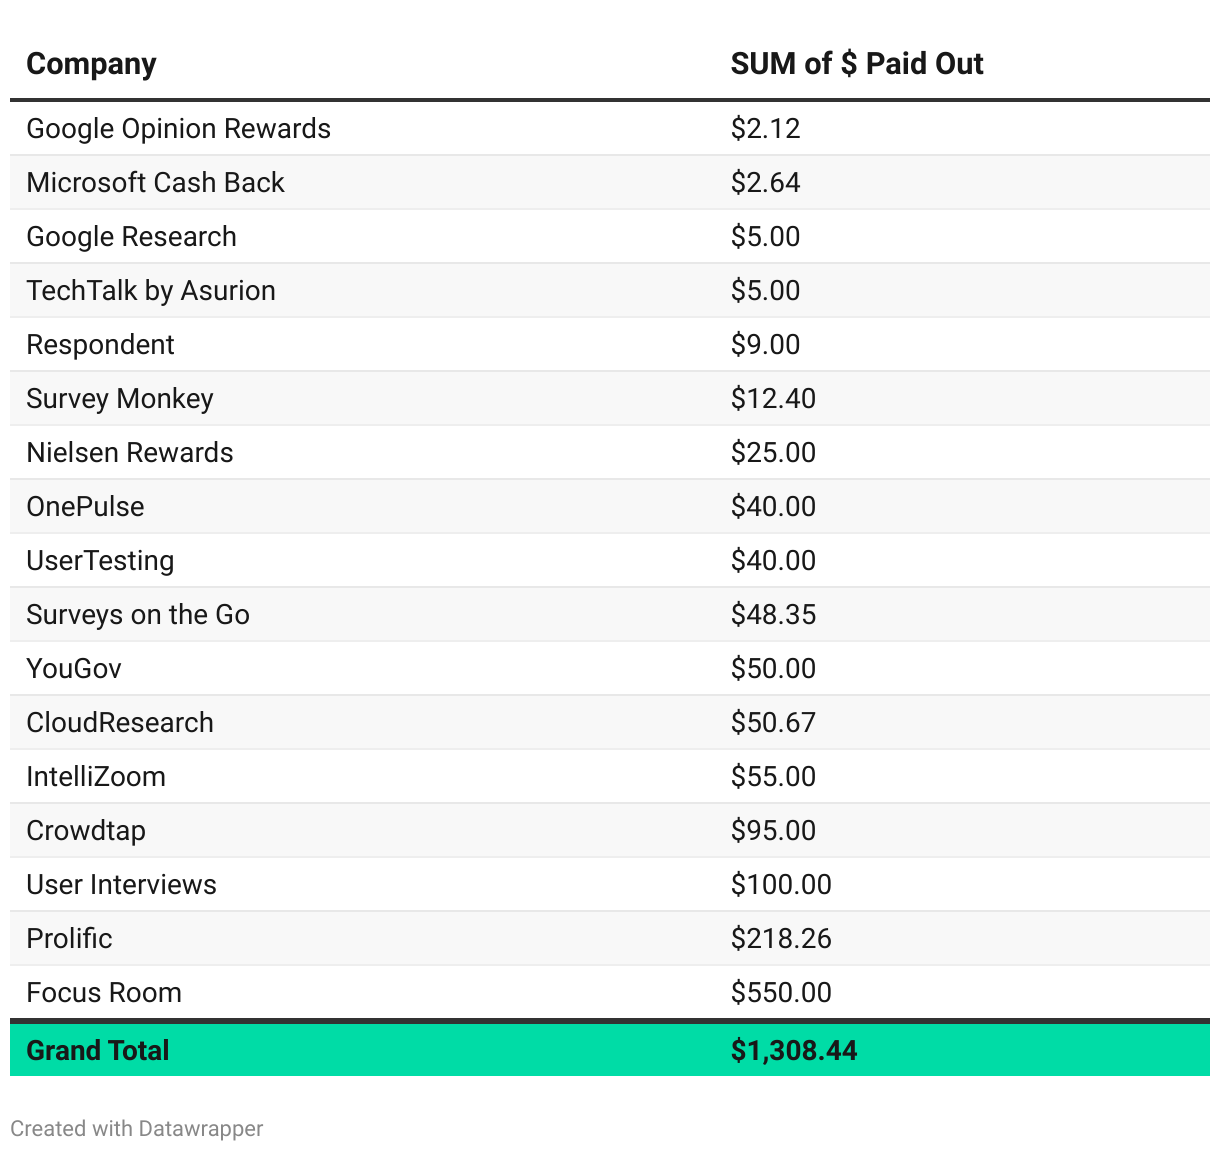1220x1152 pixels.
Task: Select the Prolific $218.26 payout value
Action: point(781,939)
